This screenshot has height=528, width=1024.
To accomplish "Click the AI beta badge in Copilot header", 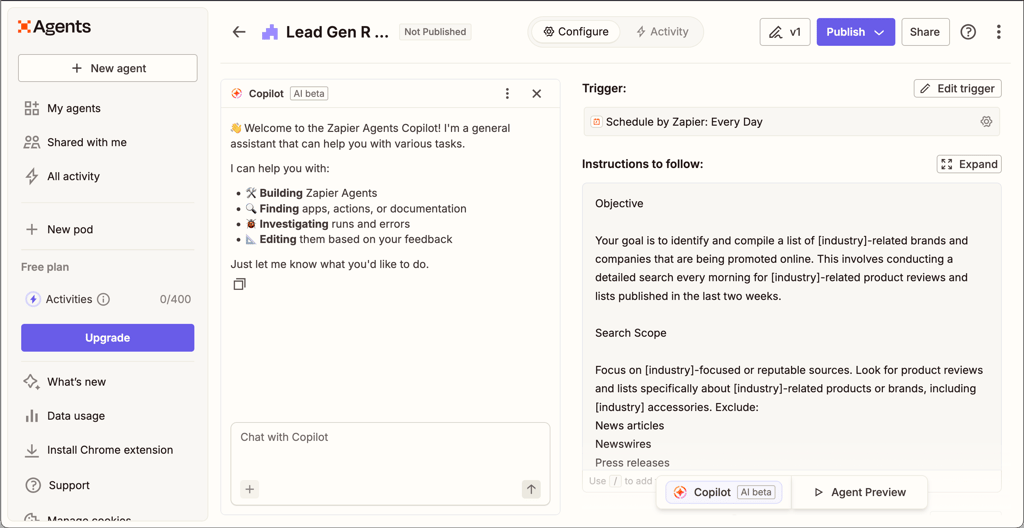I will (309, 93).
